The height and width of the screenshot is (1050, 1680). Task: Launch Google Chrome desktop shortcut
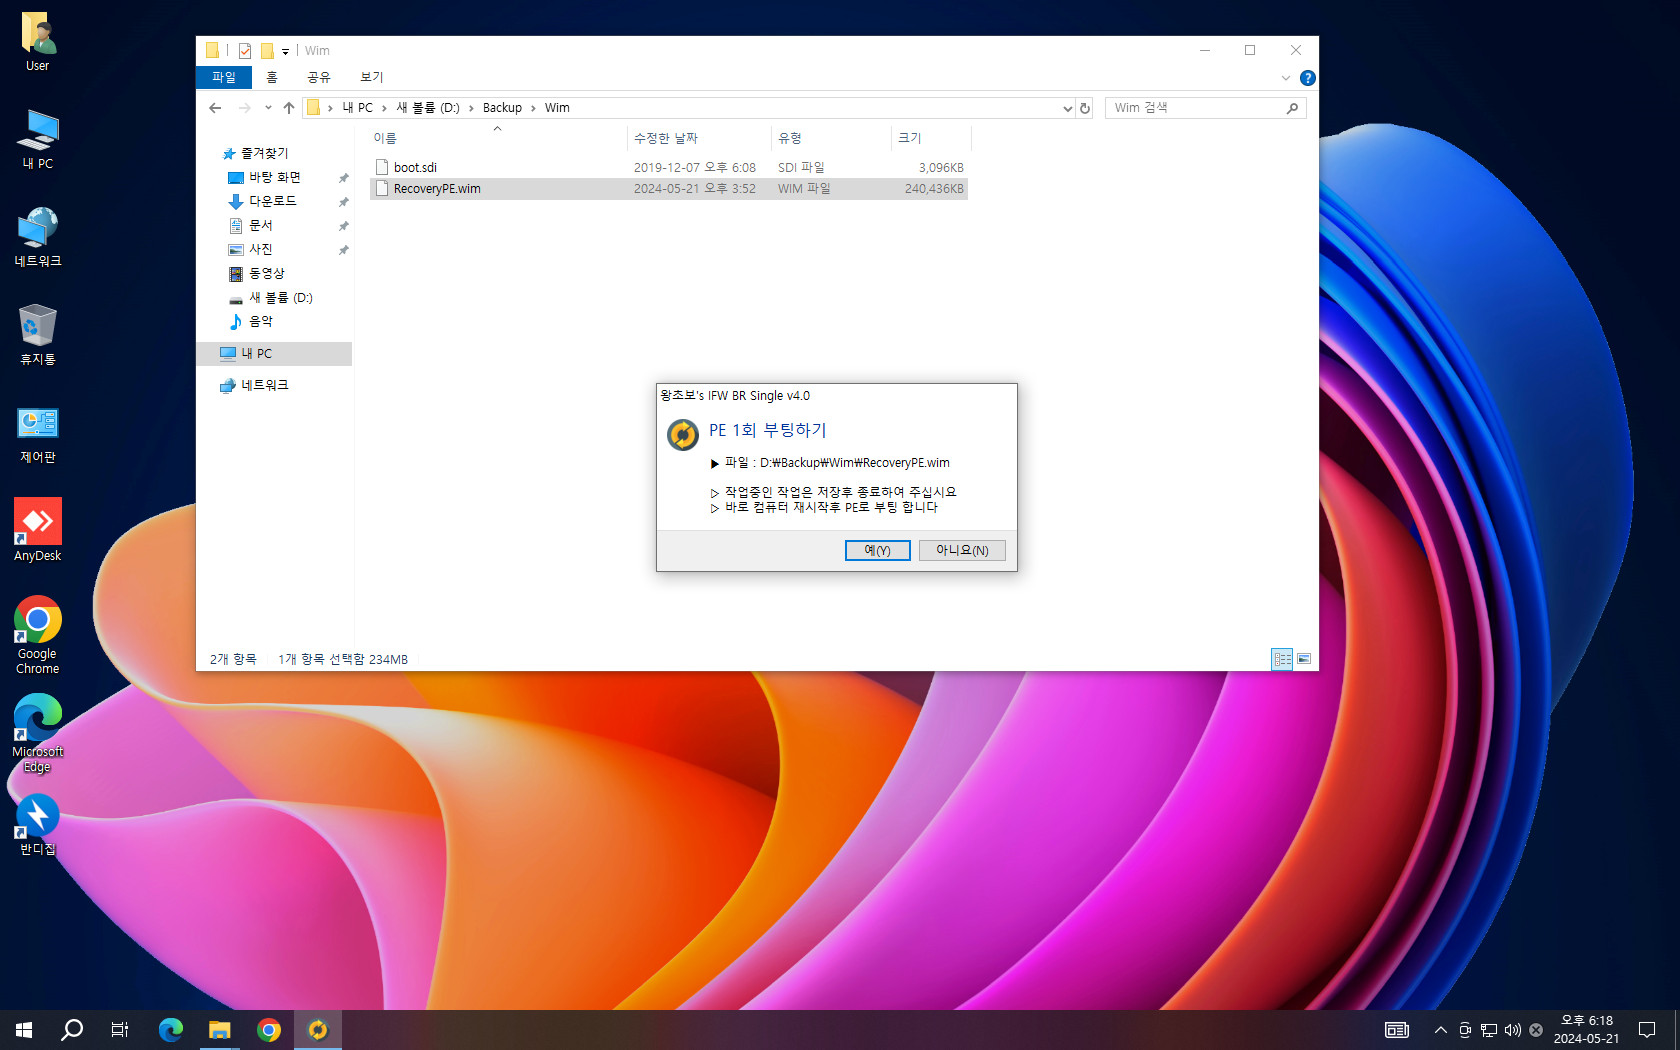[x=38, y=635]
